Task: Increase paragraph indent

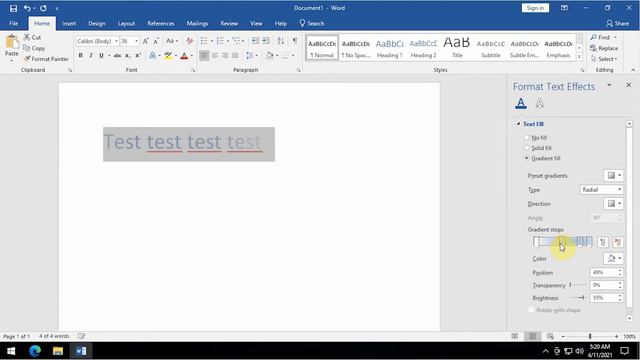Action: coord(266,41)
